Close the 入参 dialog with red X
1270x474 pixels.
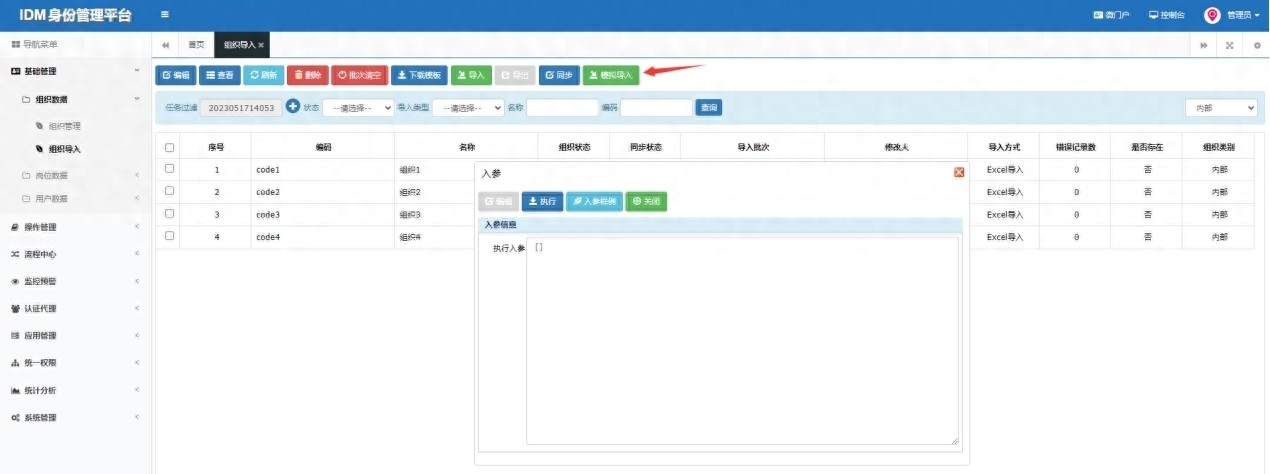959,172
